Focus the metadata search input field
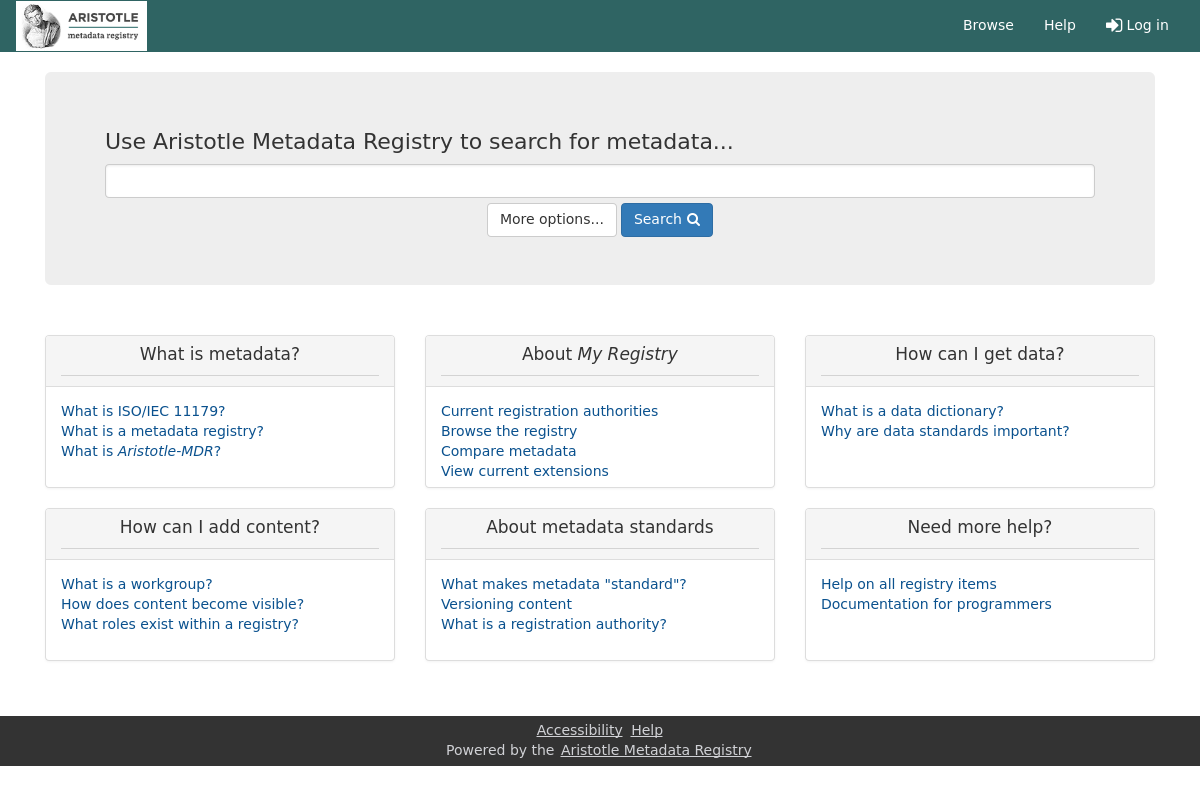This screenshot has width=1200, height=800. (600, 181)
